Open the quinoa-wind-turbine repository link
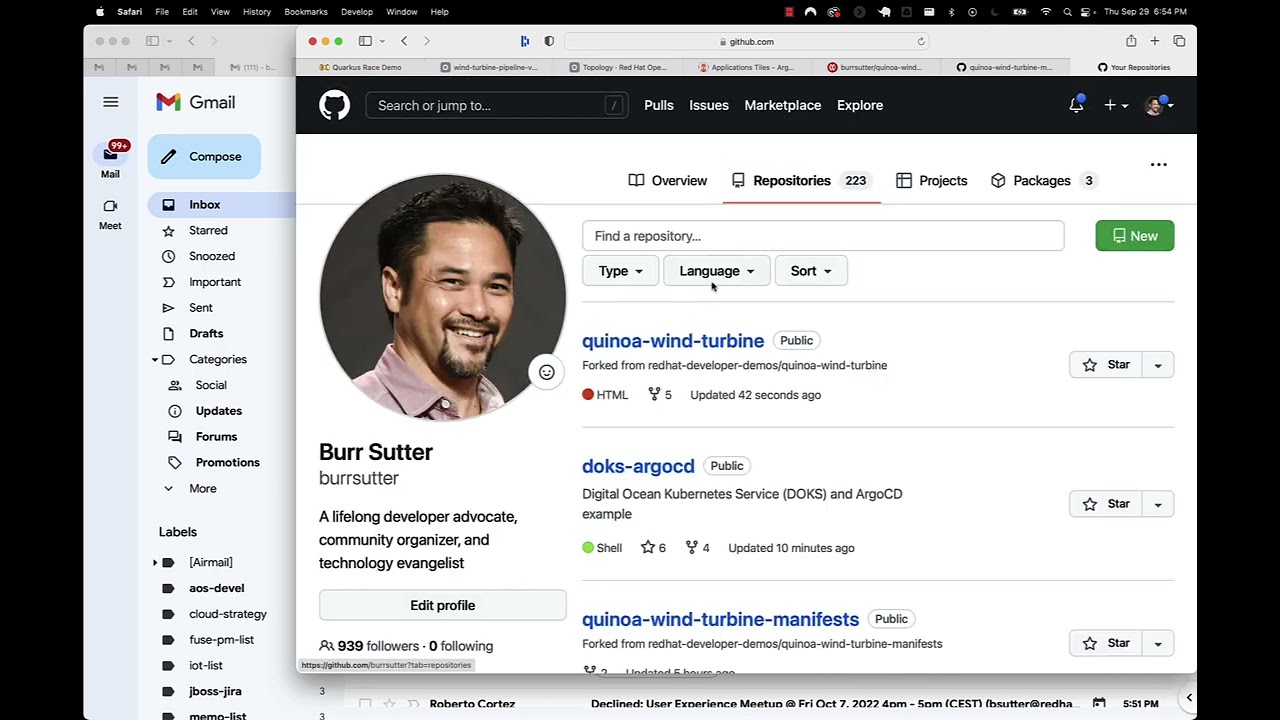Viewport: 1280px width, 720px height. [673, 341]
